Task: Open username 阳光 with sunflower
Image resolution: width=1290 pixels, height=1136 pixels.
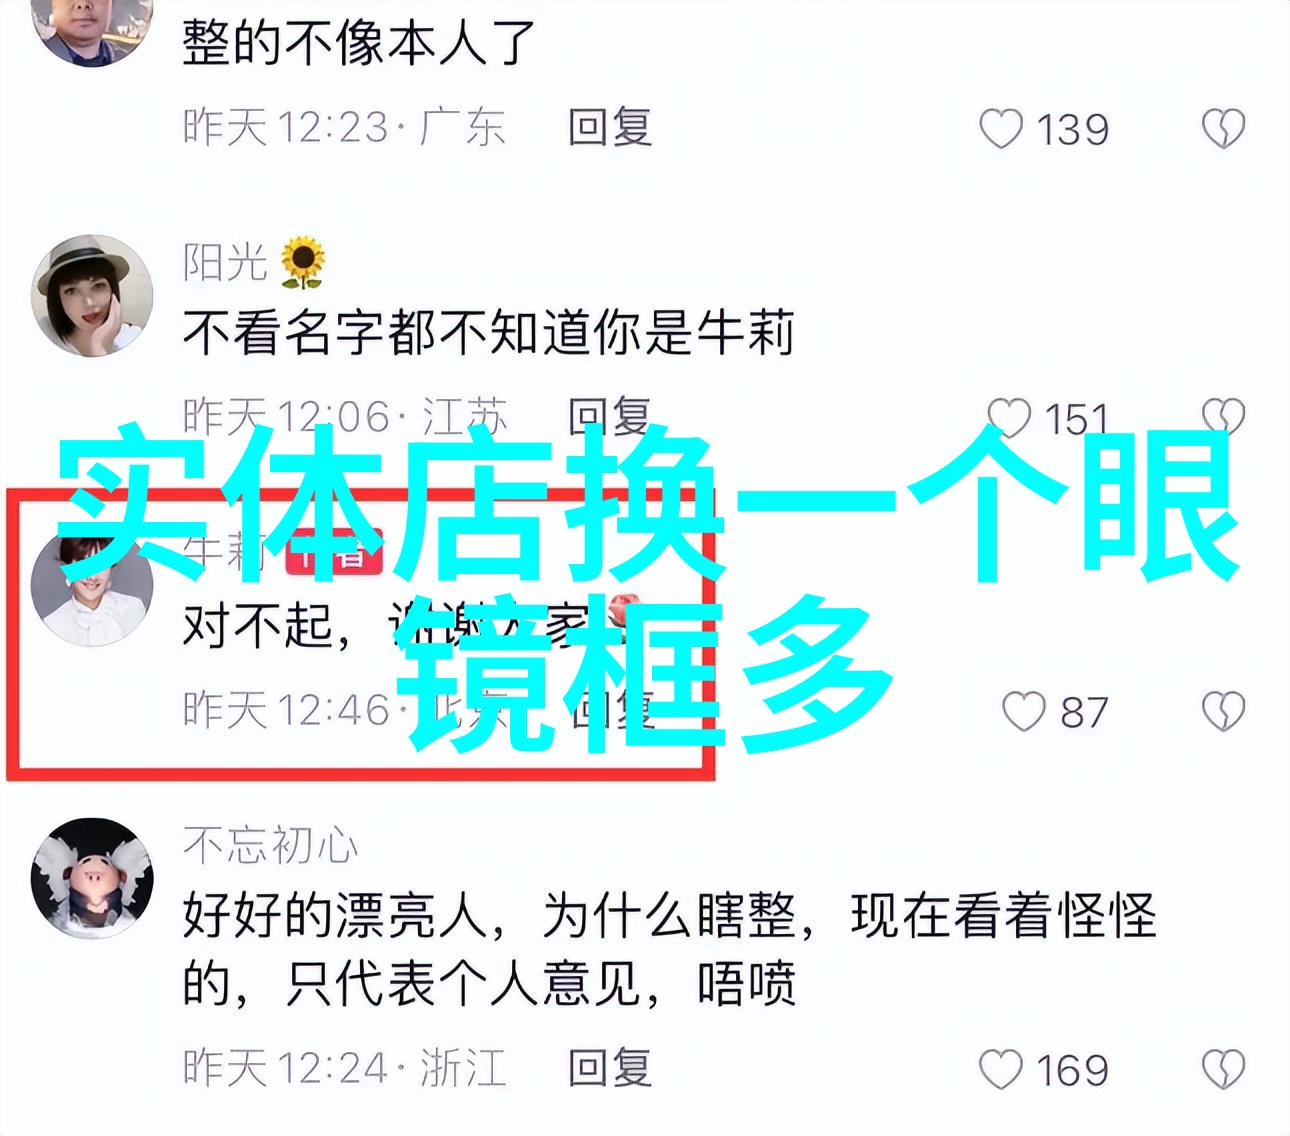Action: (254, 262)
